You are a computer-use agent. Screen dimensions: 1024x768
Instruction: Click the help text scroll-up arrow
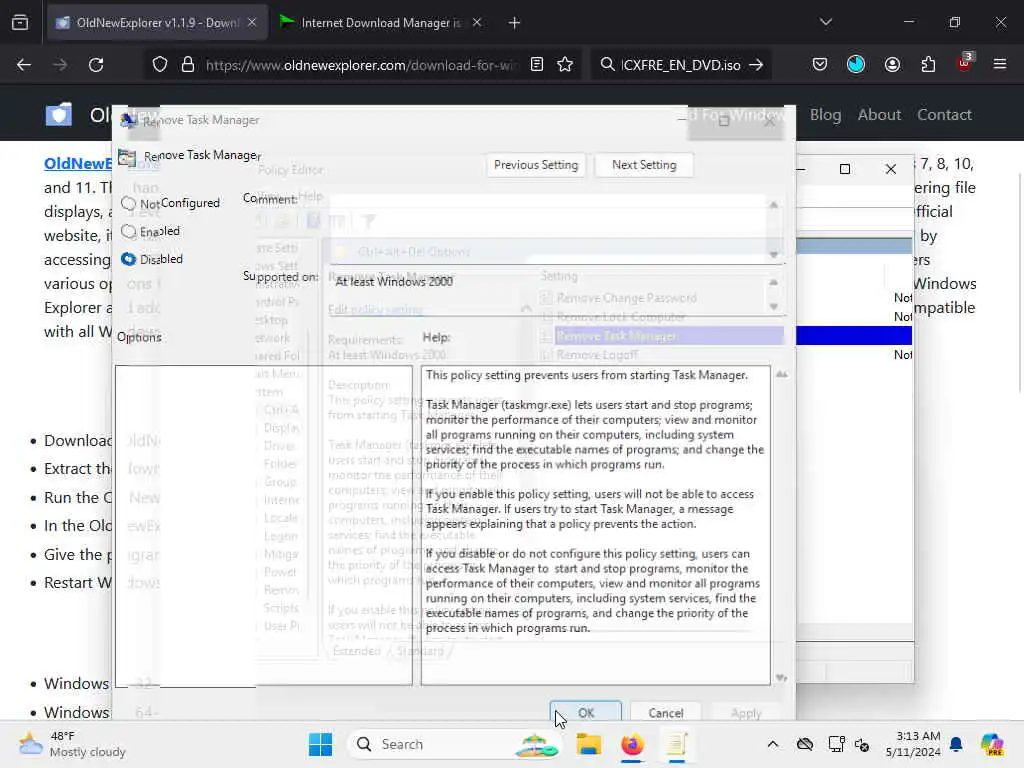pos(781,375)
